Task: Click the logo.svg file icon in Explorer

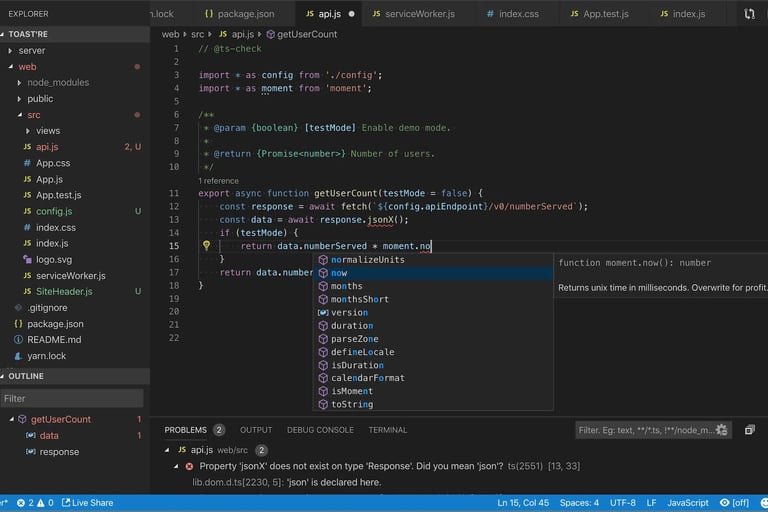Action: (27, 259)
